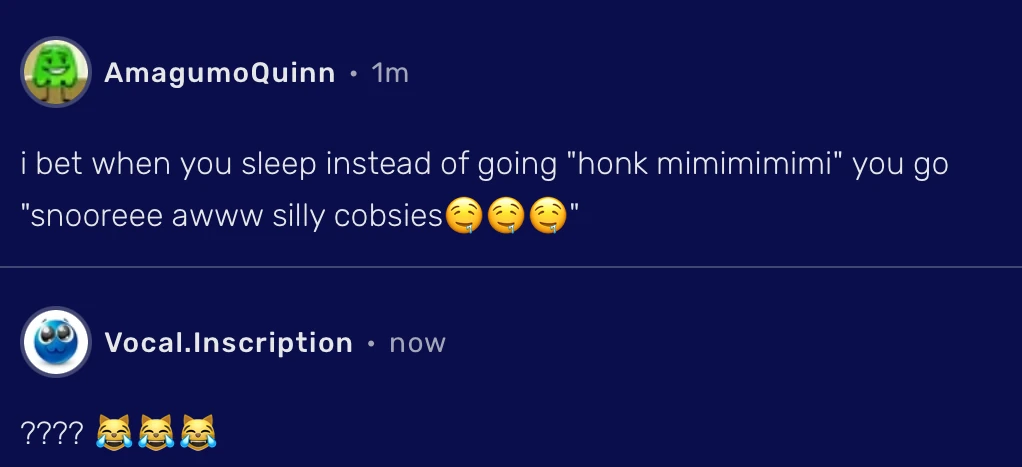Click the last crying cat emoji

(x=198, y=434)
